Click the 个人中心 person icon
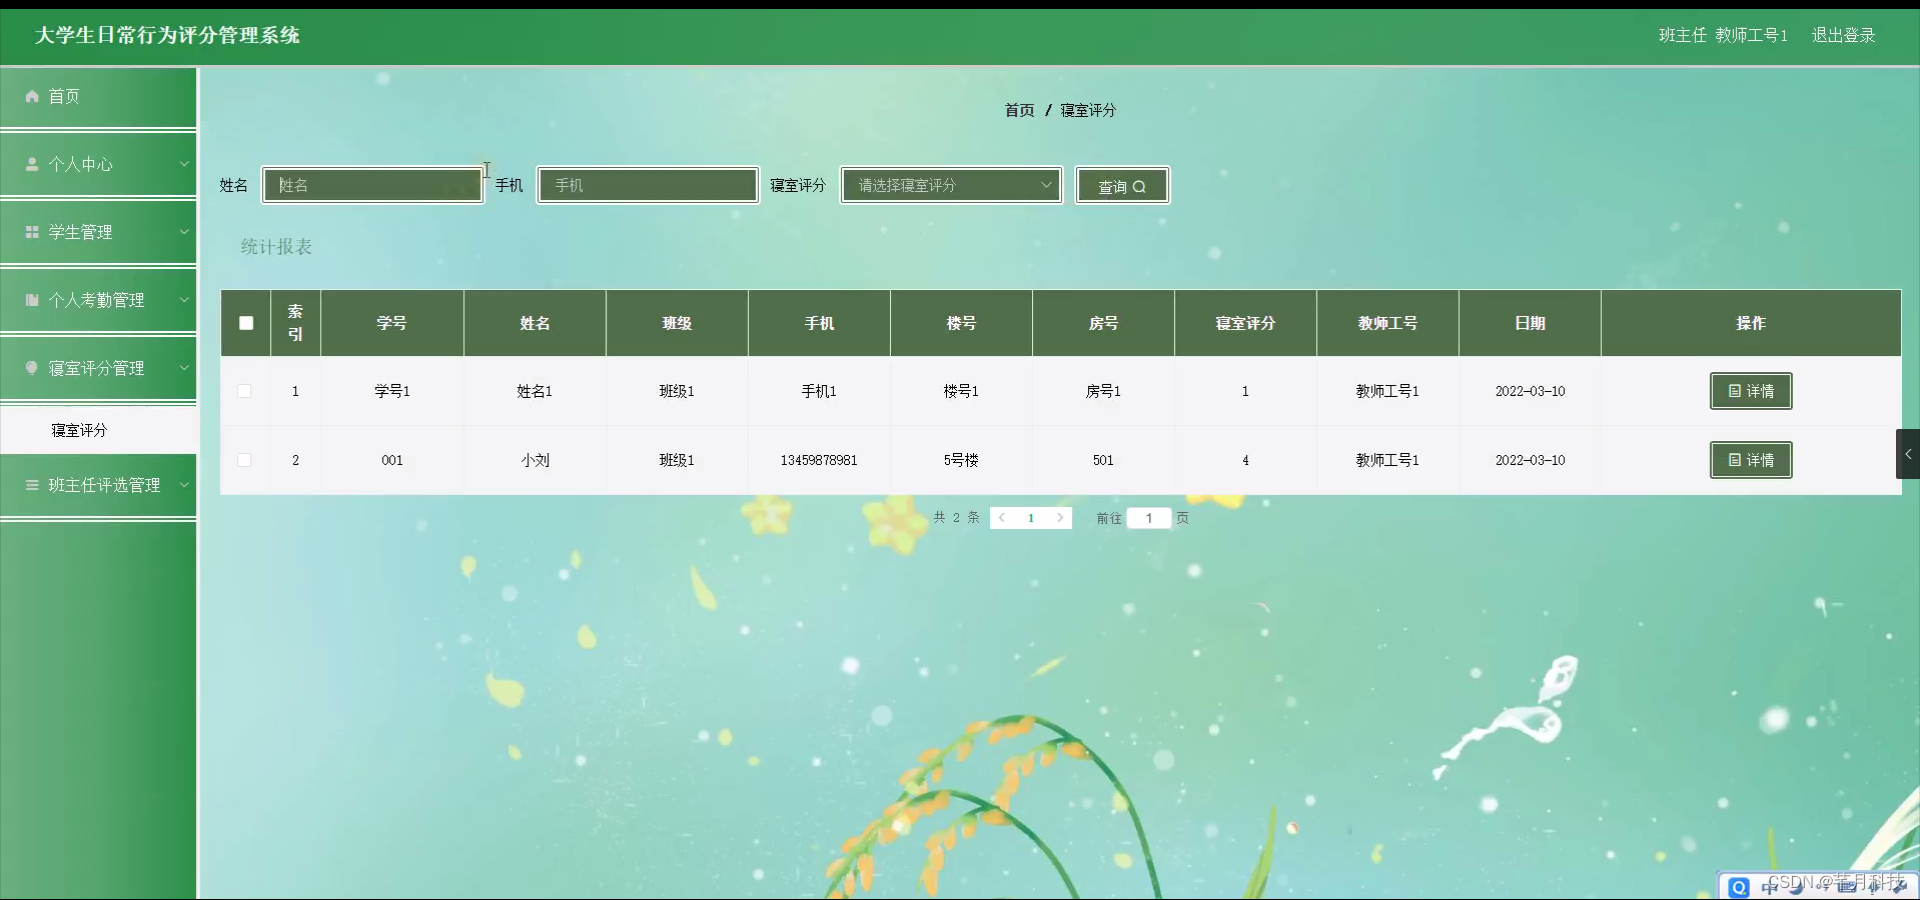 pos(33,164)
